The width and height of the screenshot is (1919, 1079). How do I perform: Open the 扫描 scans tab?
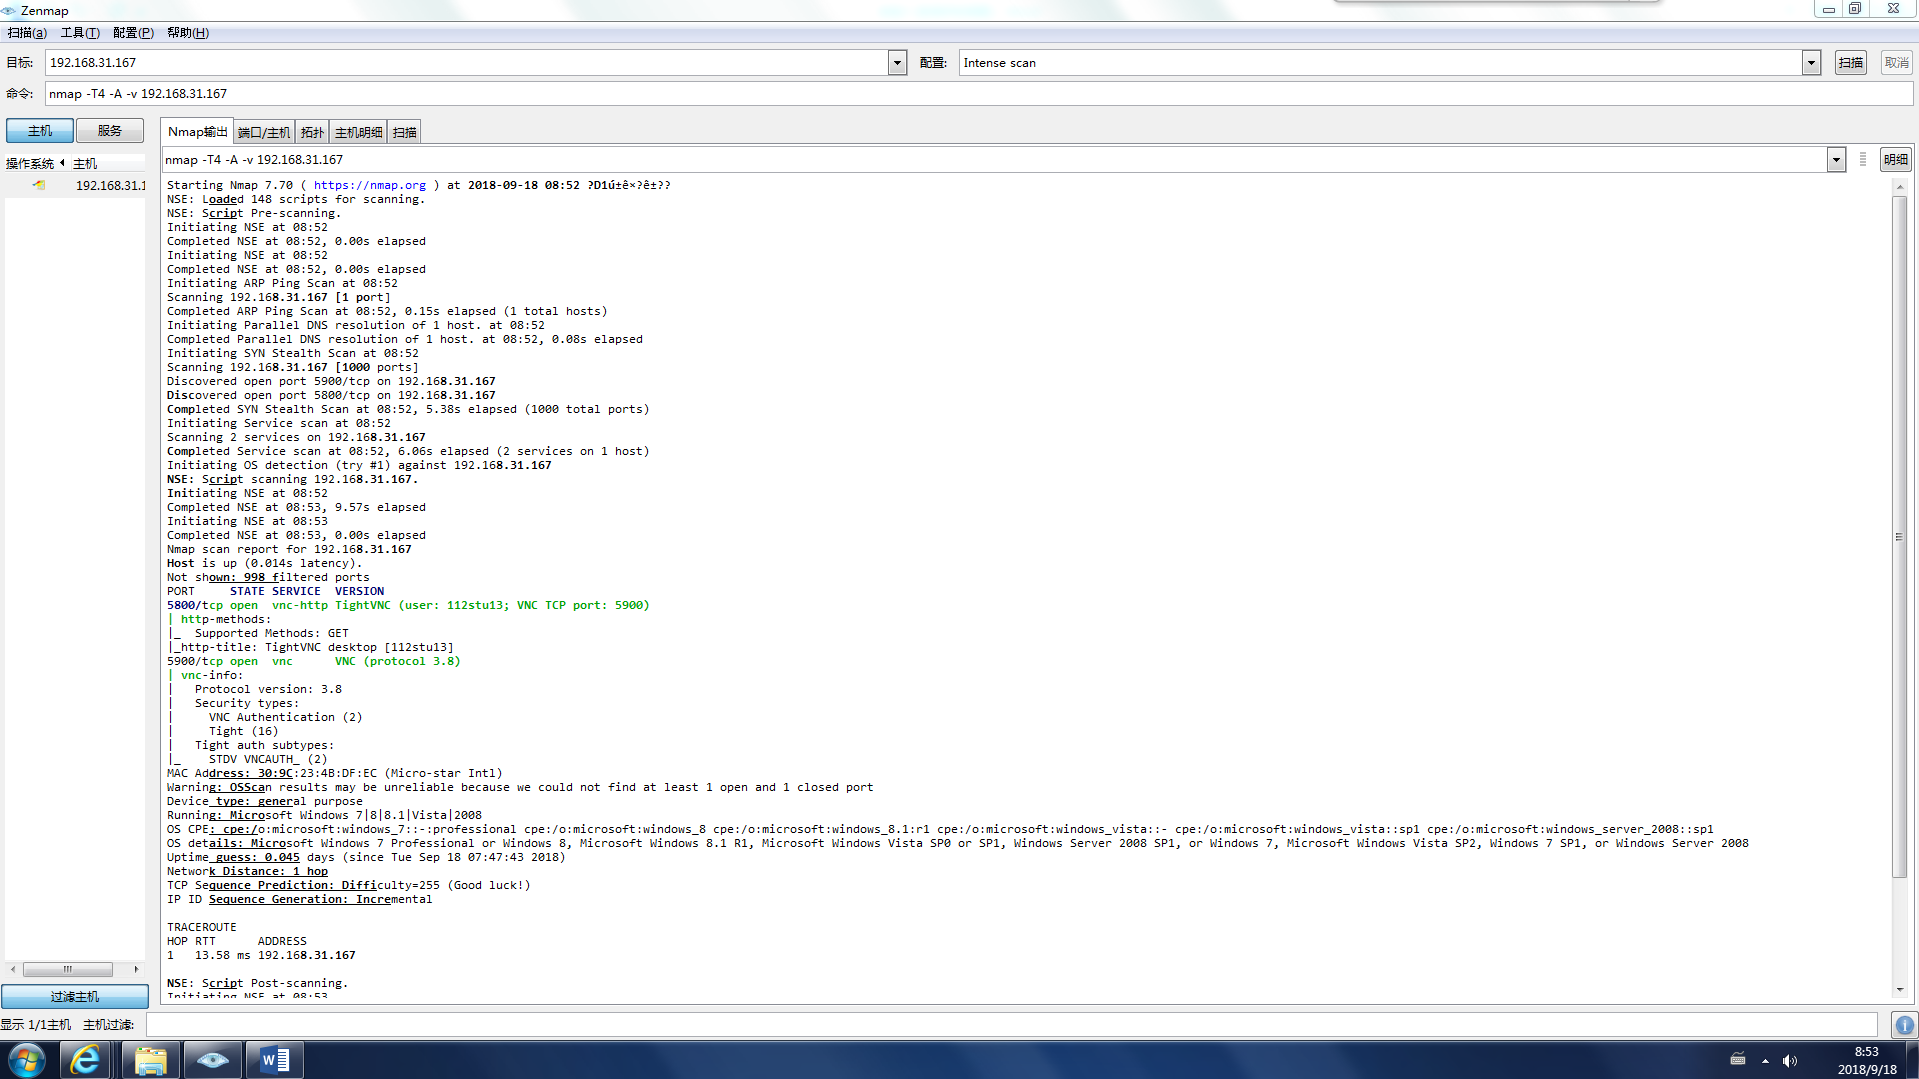pos(404,132)
